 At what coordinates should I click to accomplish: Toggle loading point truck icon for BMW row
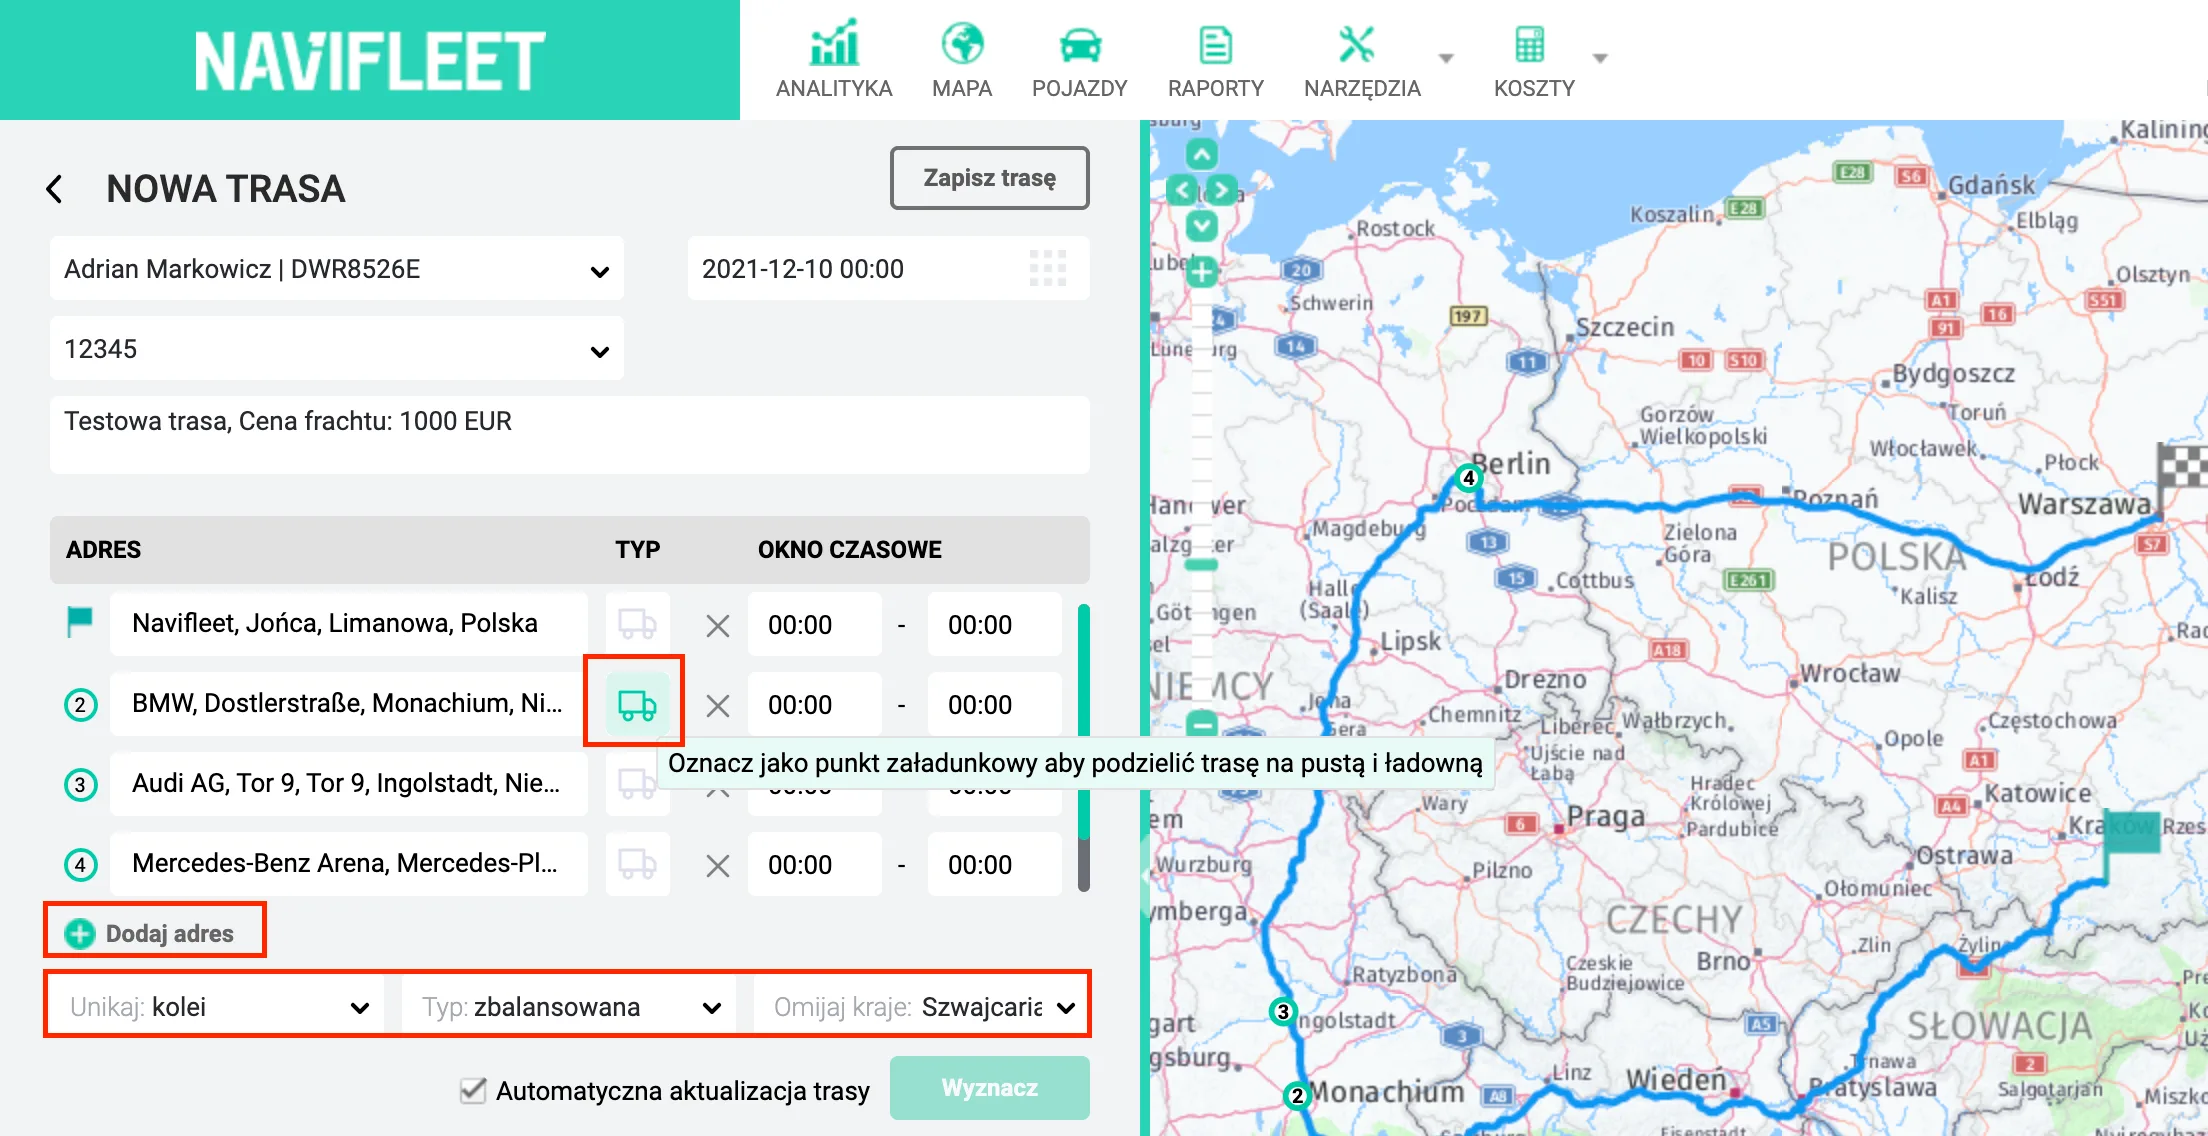[x=637, y=704]
